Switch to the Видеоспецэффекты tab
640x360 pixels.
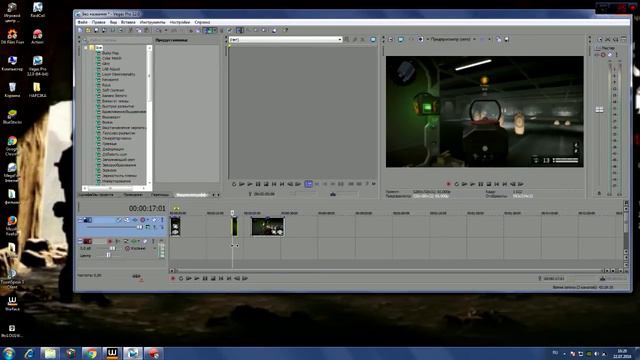[x=191, y=195]
